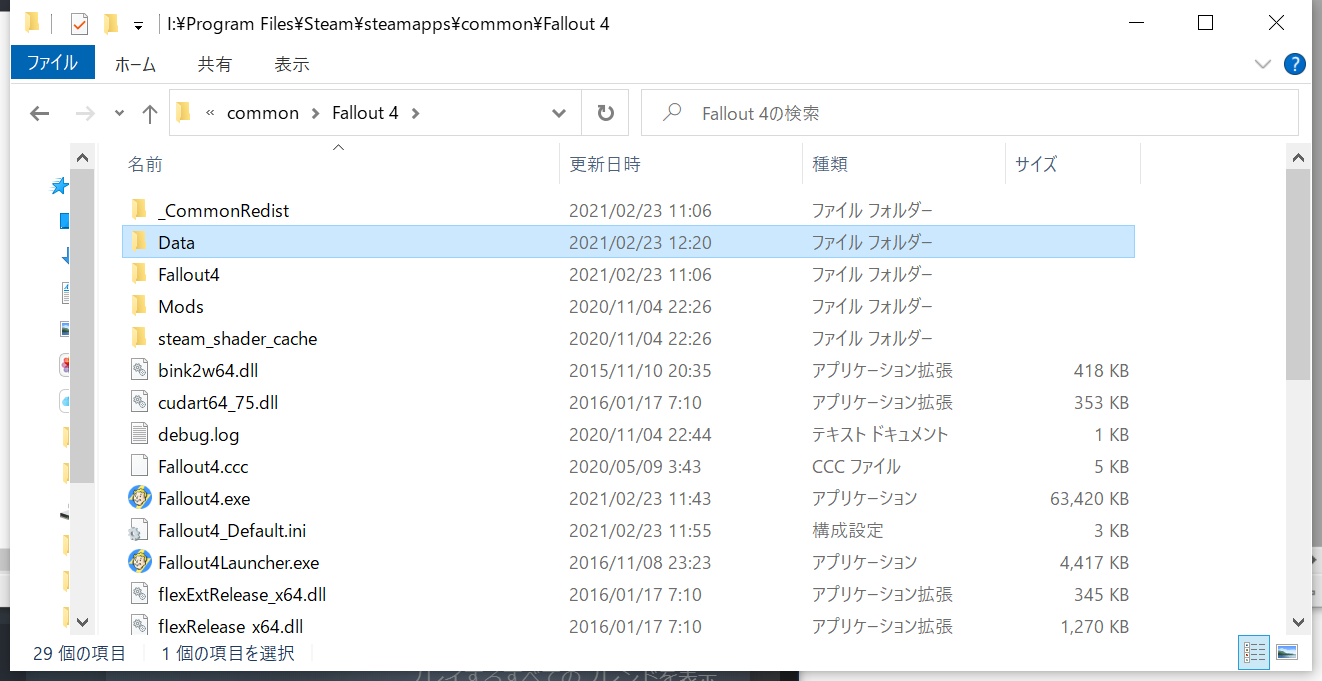Open the address bar history dropdown
Image resolution: width=1322 pixels, height=681 pixels.
point(558,112)
